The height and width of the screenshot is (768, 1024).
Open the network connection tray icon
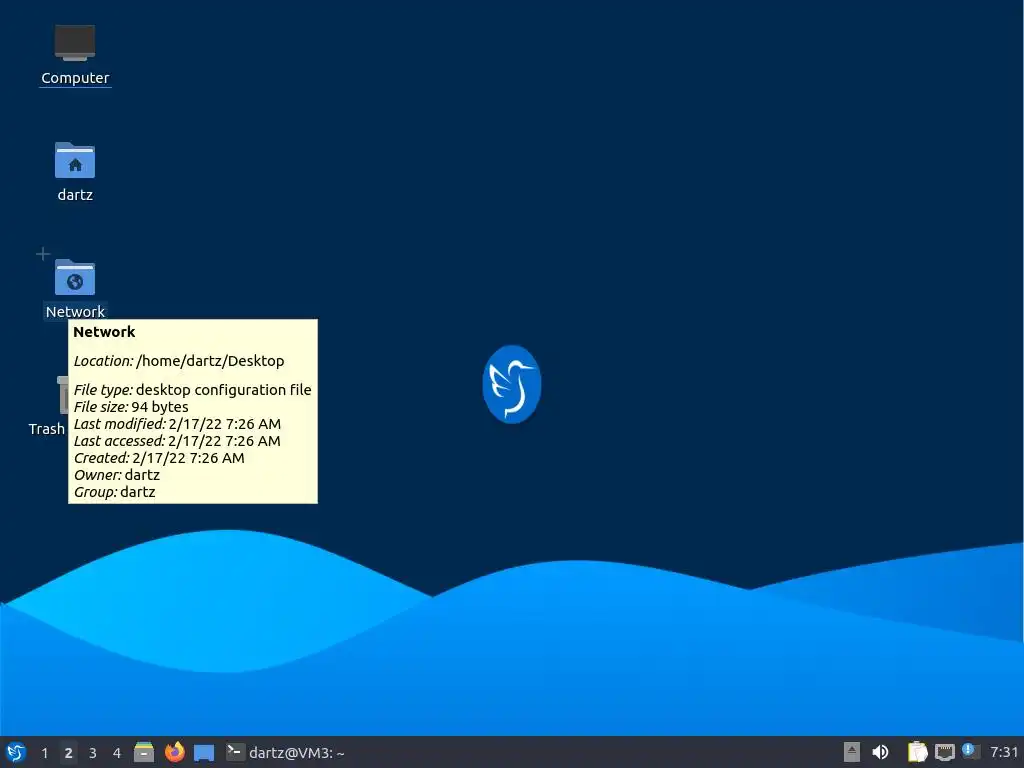[944, 753]
